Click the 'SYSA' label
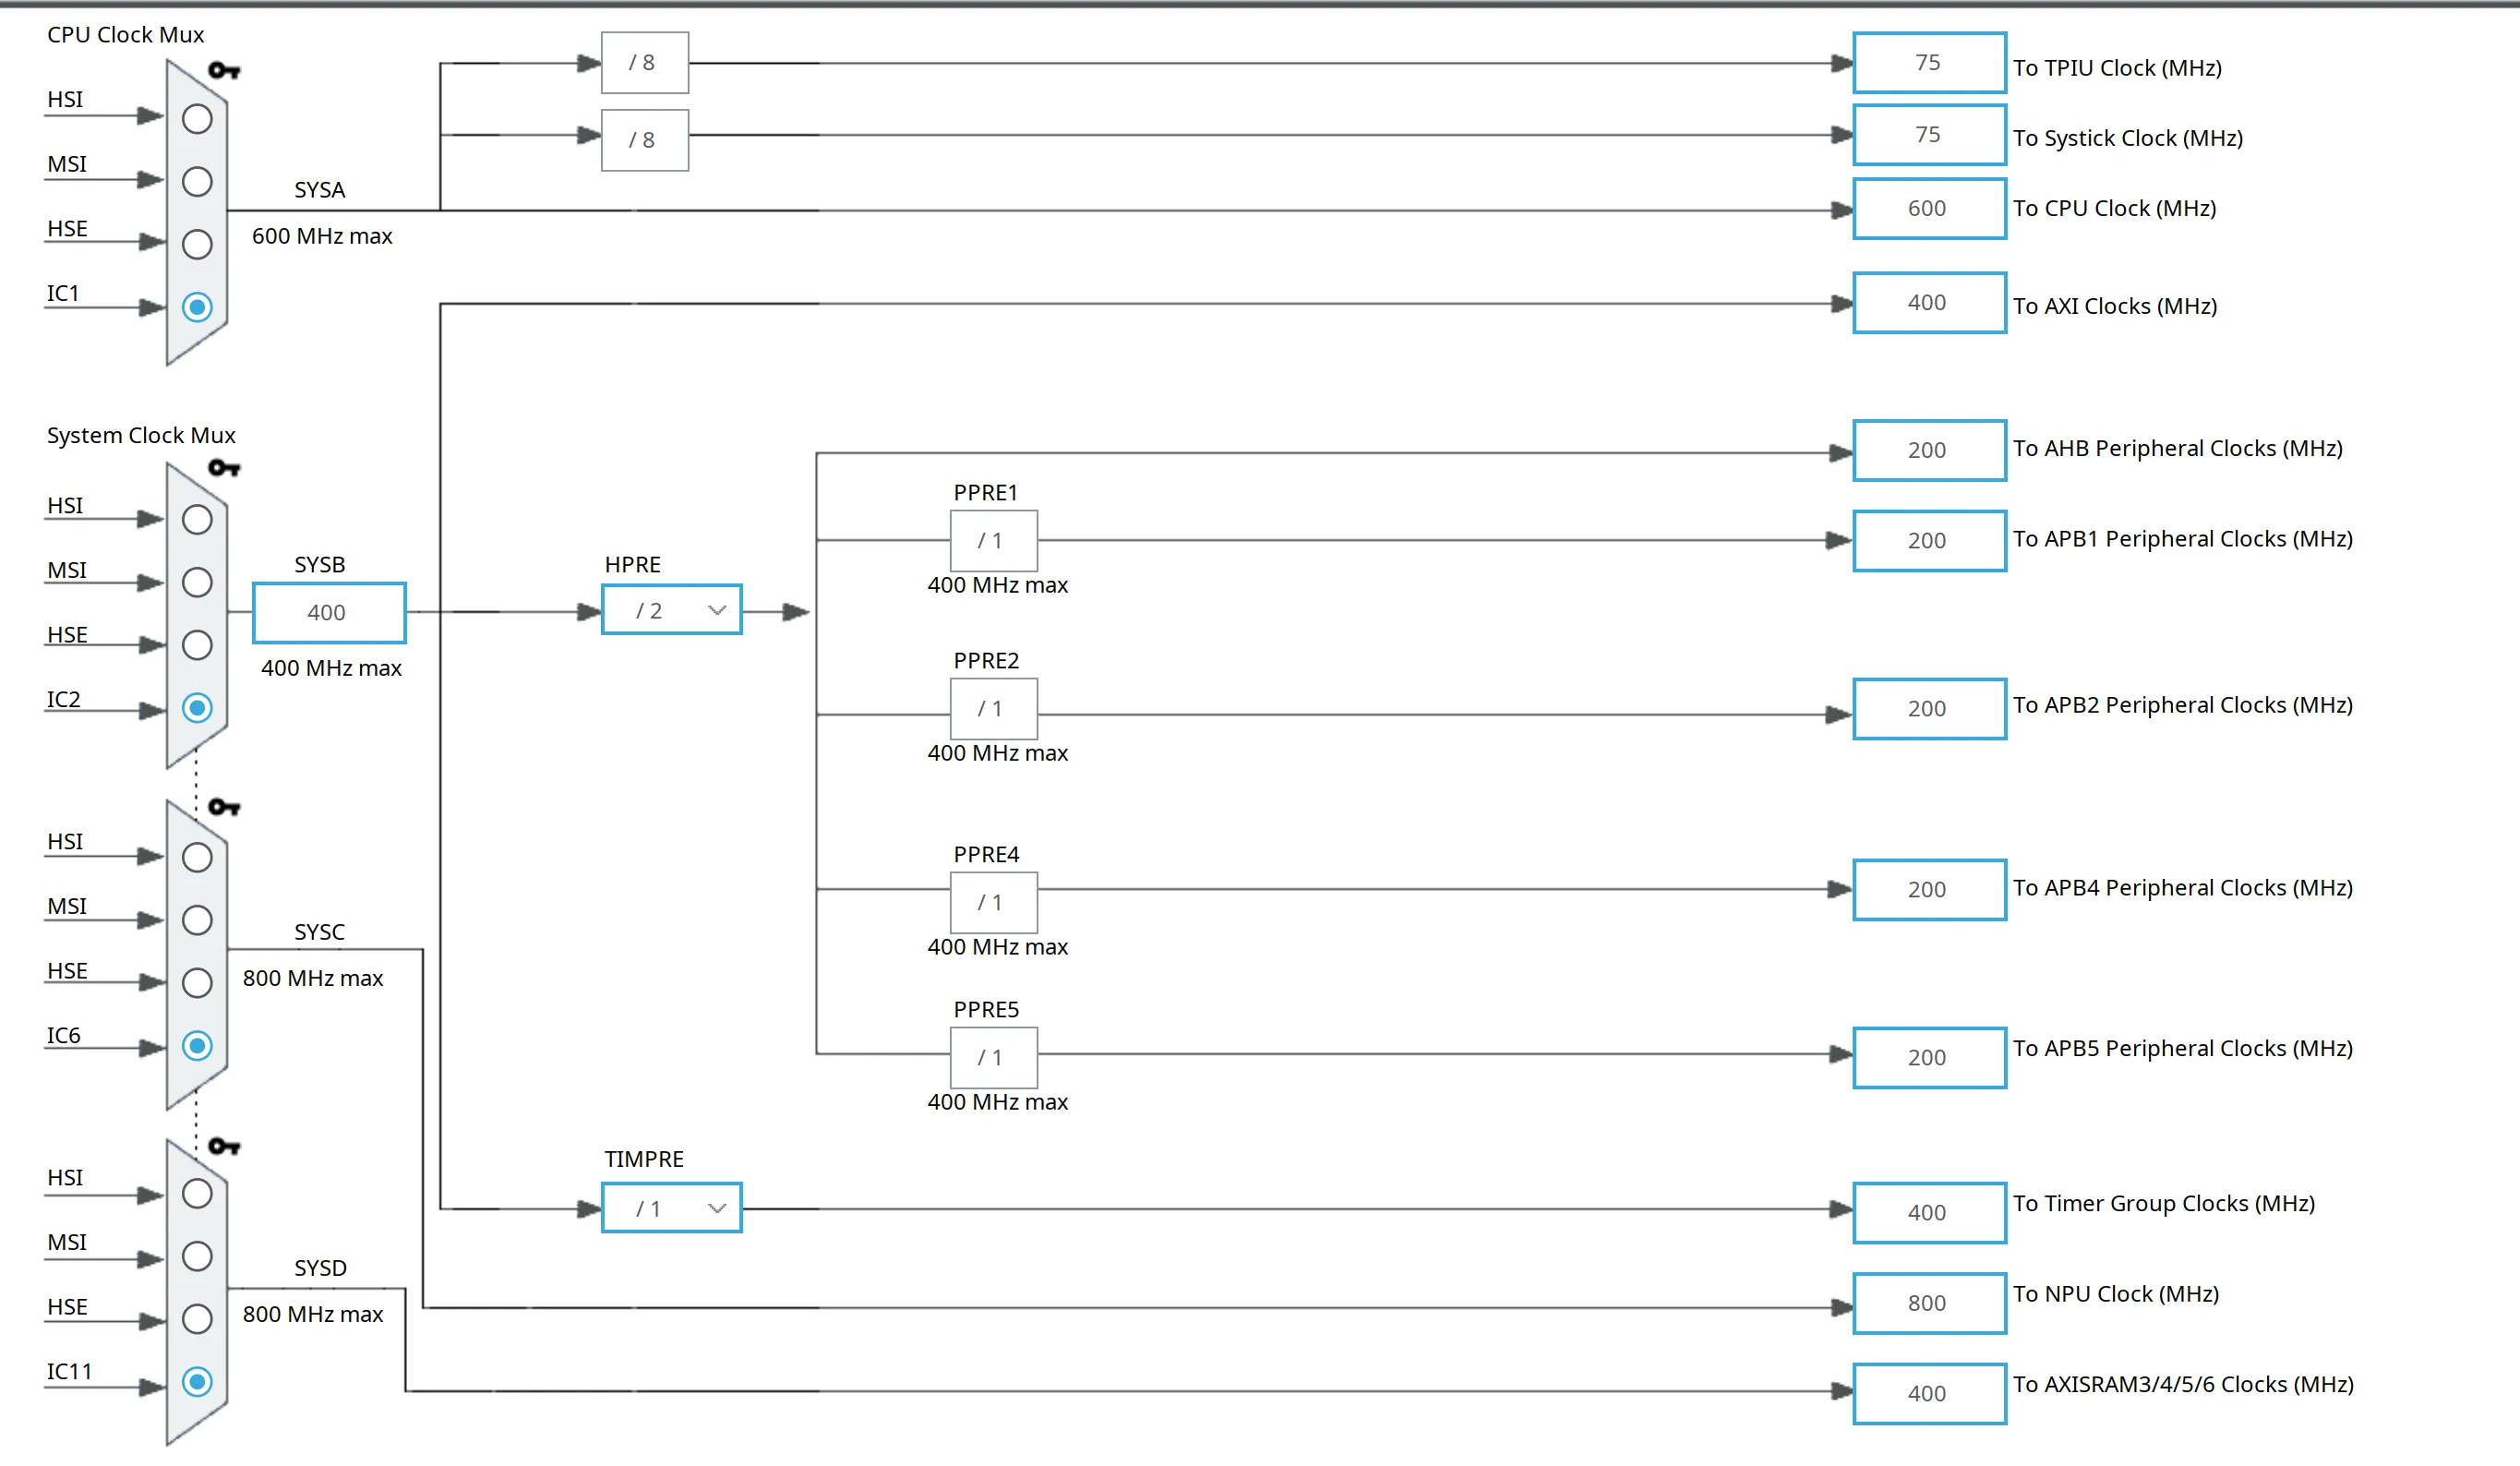 319,190
